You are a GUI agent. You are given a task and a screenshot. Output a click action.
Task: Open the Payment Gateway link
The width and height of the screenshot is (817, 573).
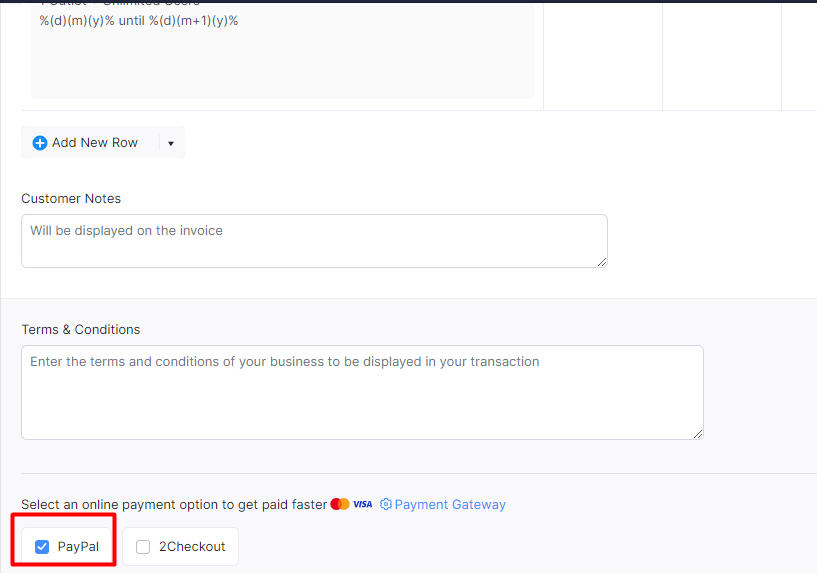(450, 504)
